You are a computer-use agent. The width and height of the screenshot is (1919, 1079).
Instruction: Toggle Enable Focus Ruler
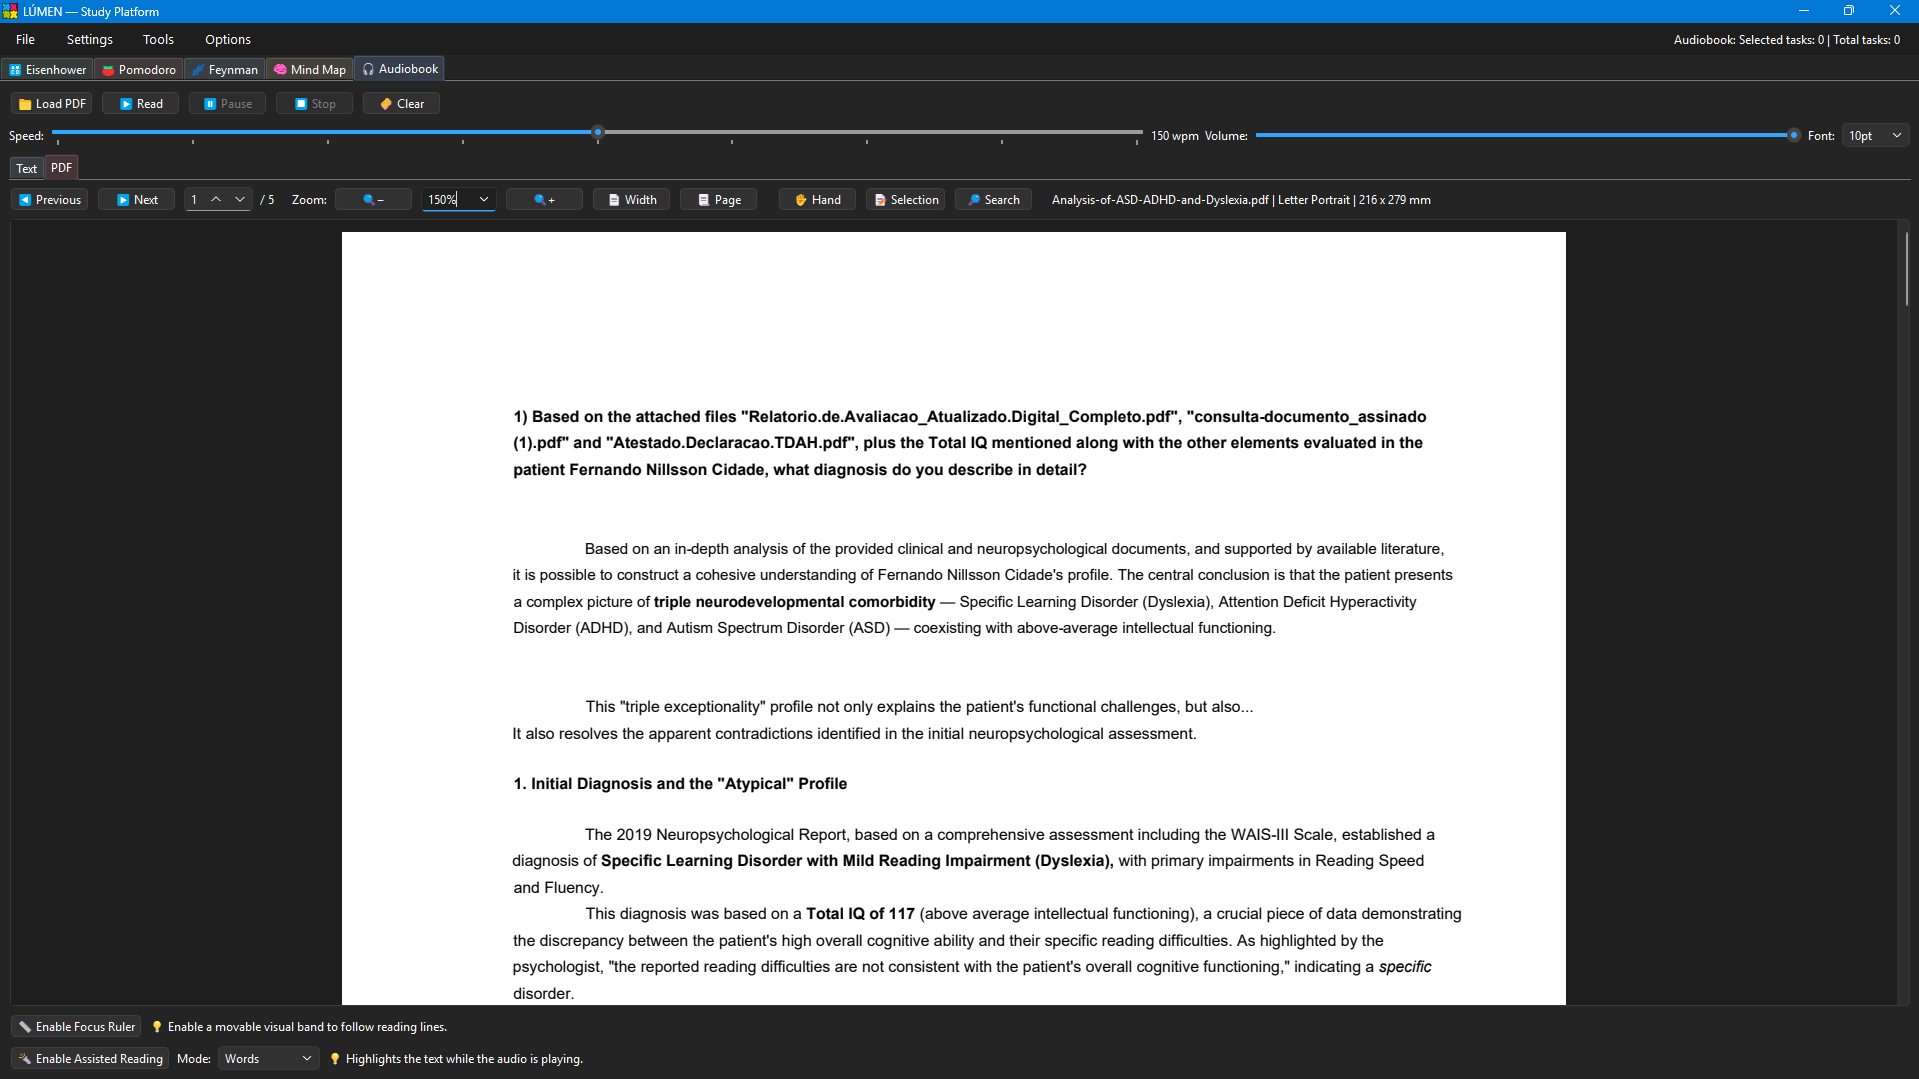[76, 1027]
